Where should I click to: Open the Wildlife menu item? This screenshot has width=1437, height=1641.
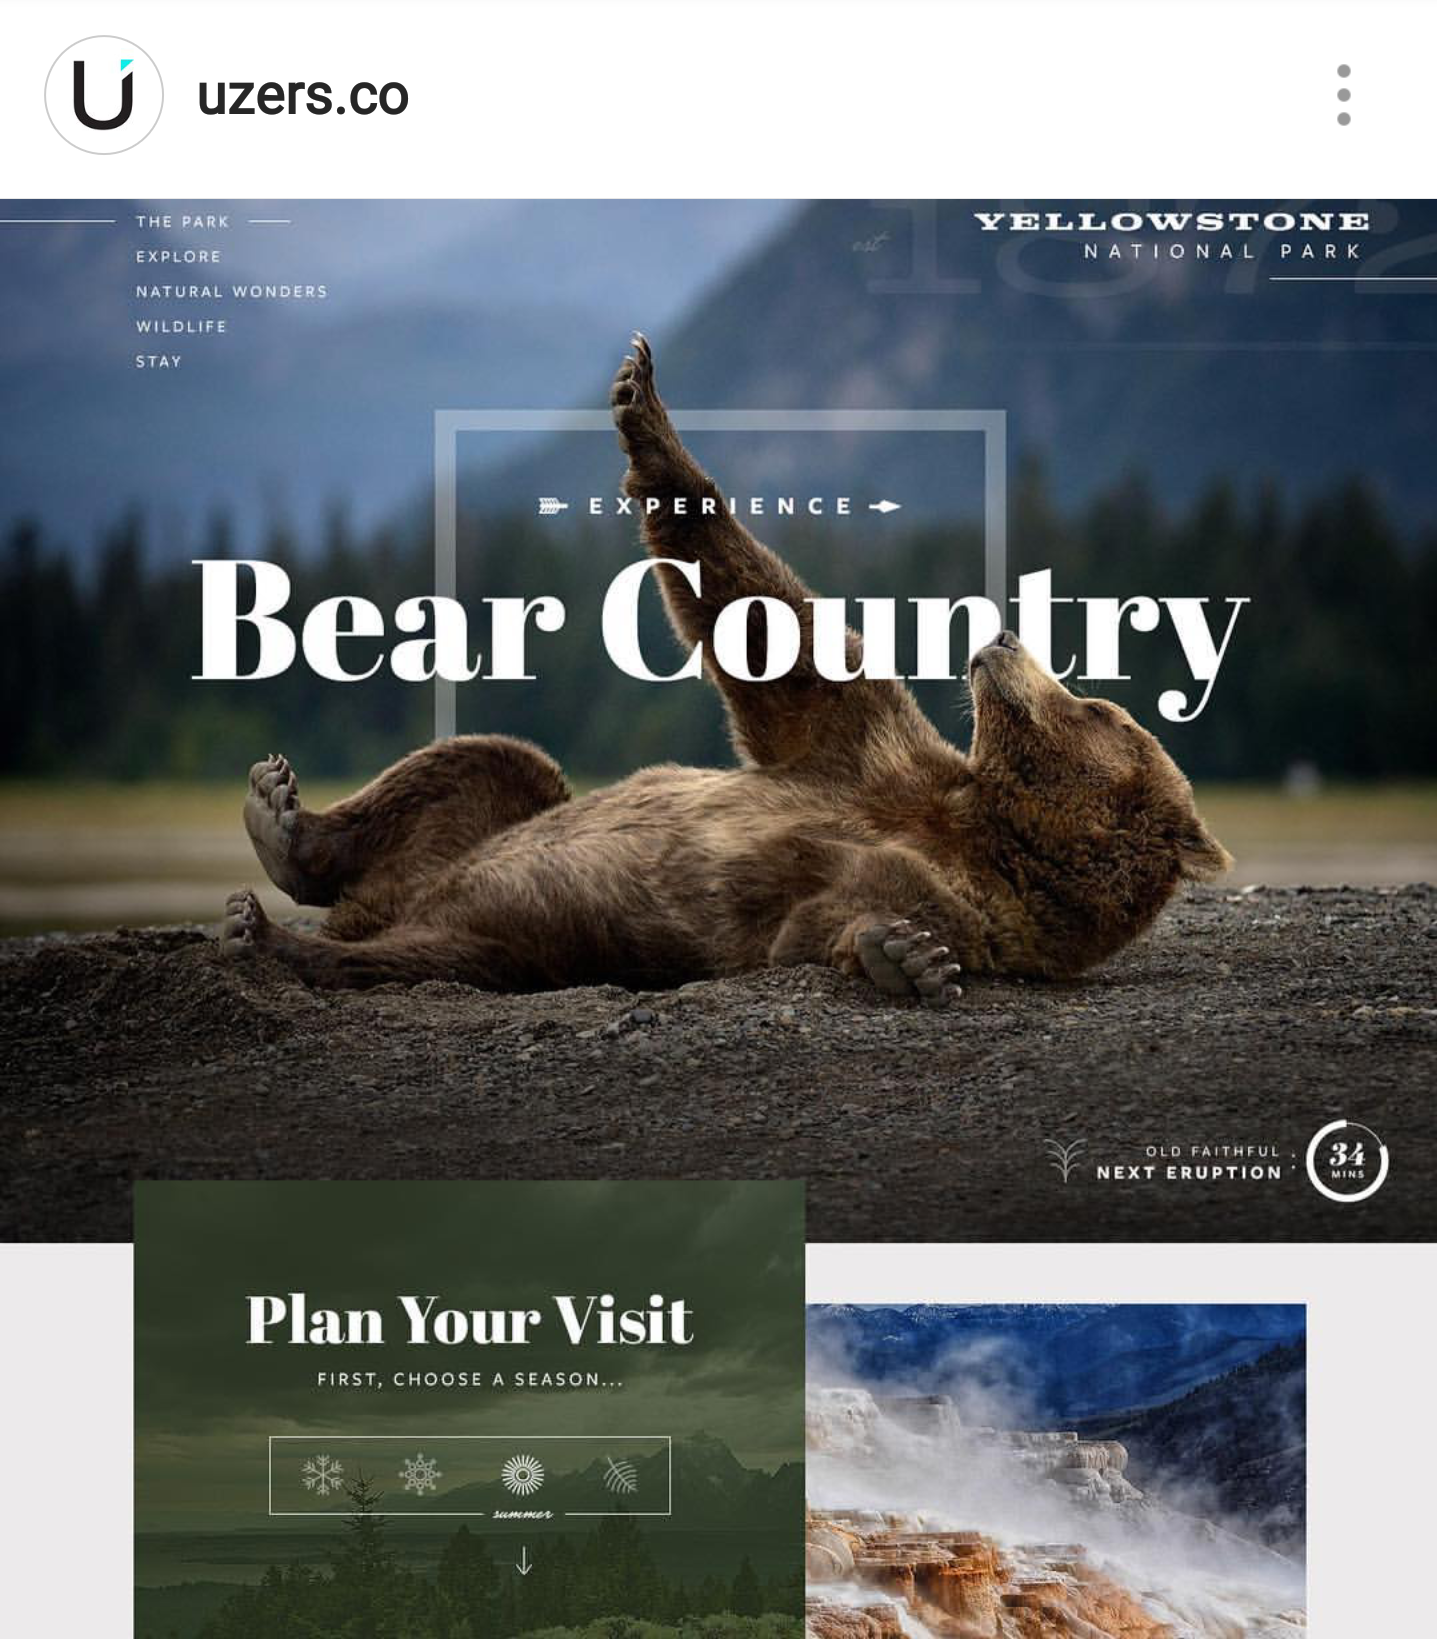pos(181,327)
